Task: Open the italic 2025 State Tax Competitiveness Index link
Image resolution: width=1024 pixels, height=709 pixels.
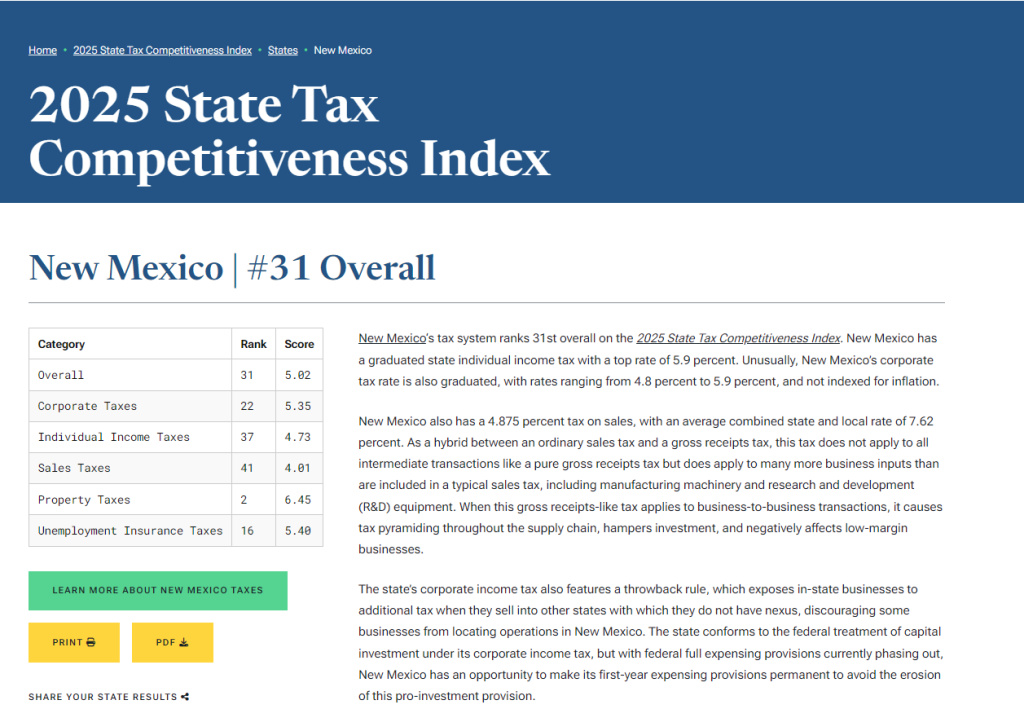Action: point(738,338)
